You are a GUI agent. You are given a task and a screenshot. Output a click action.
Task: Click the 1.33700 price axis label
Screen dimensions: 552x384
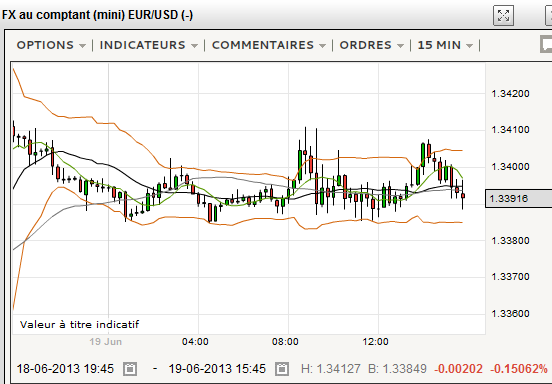click(510, 277)
